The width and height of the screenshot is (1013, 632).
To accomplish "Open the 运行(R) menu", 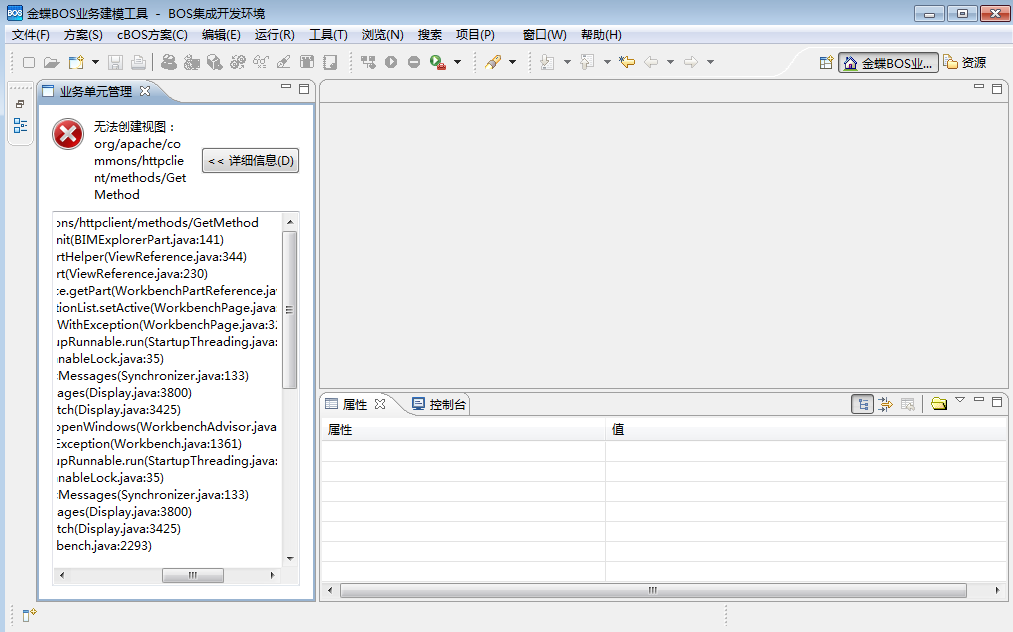I will 275,35.
